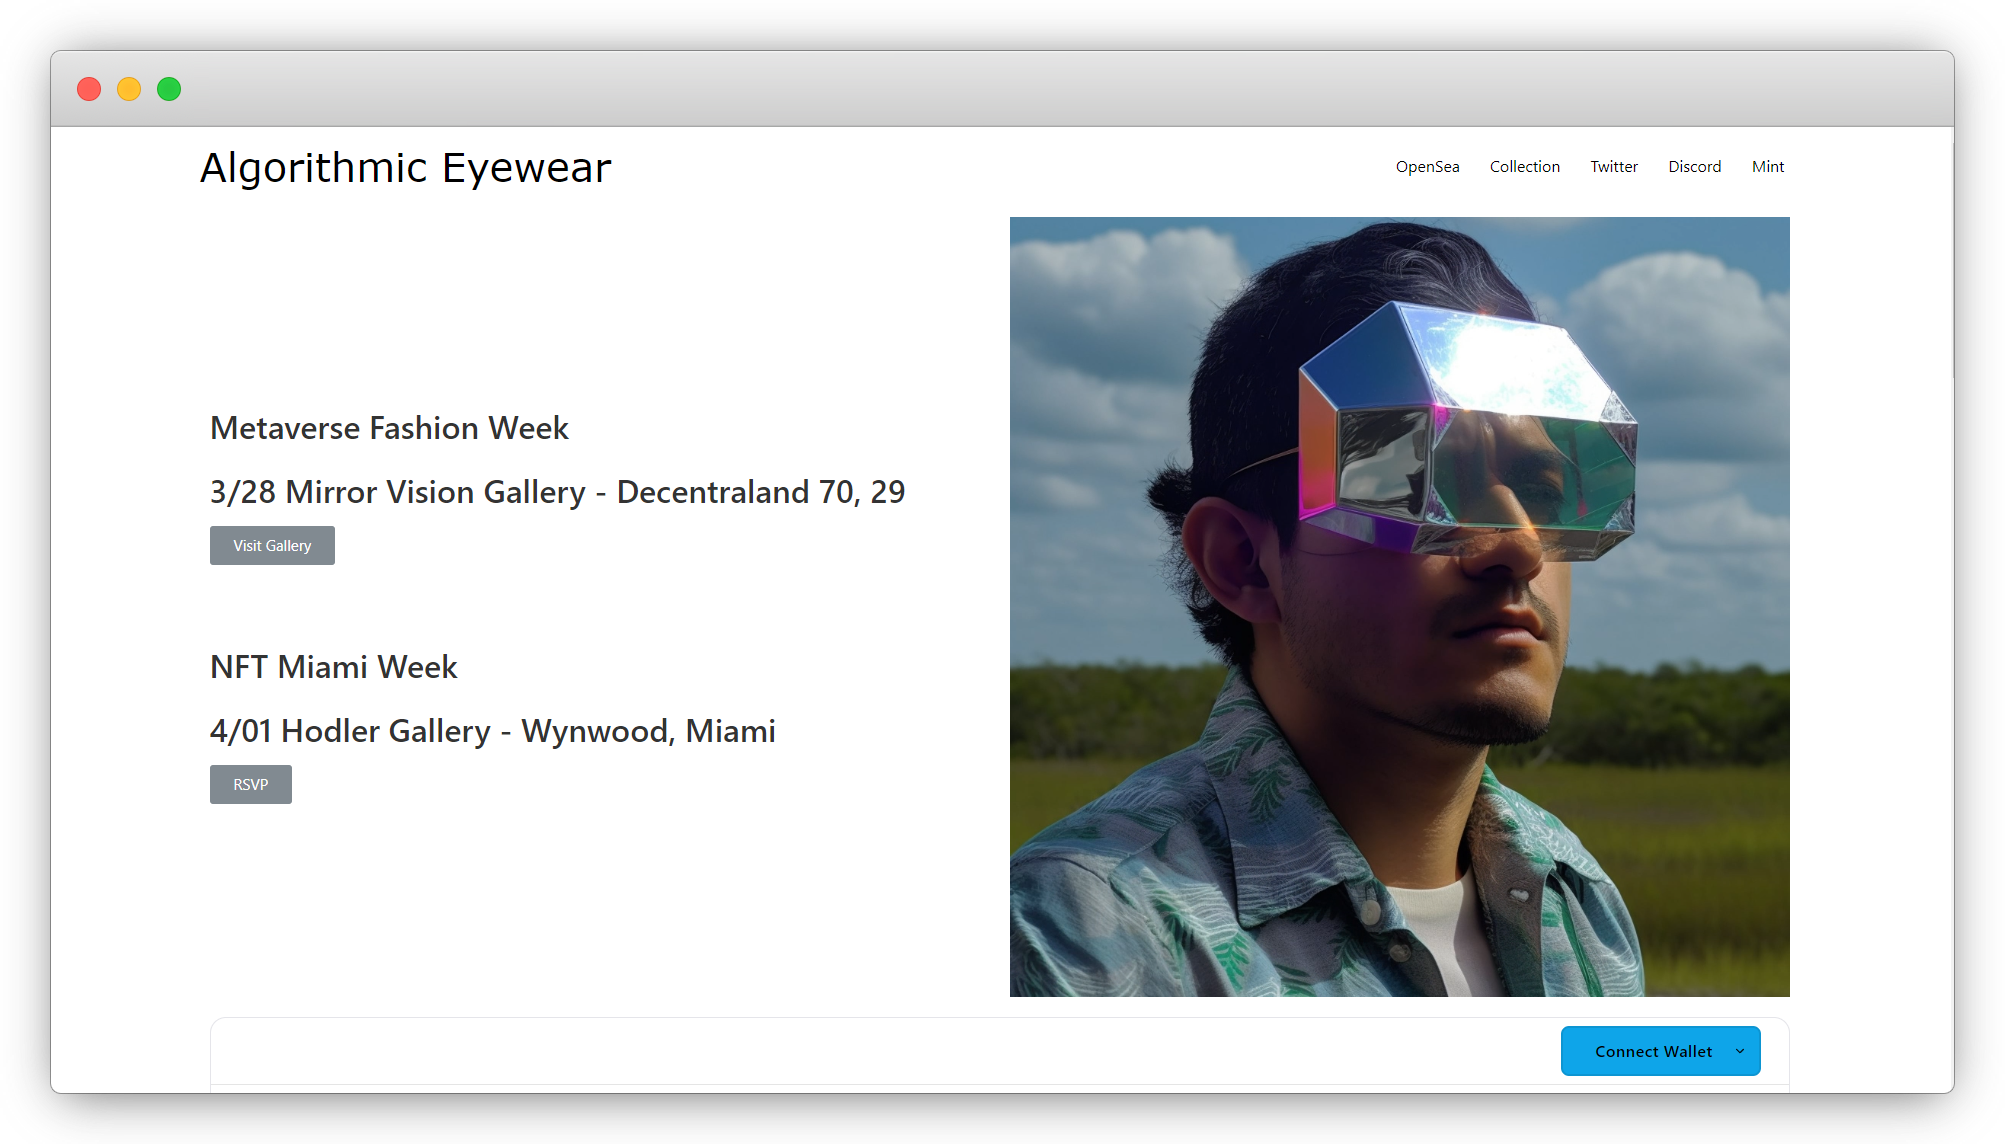
Task: Open the Twitter link in navigation
Action: click(x=1614, y=167)
